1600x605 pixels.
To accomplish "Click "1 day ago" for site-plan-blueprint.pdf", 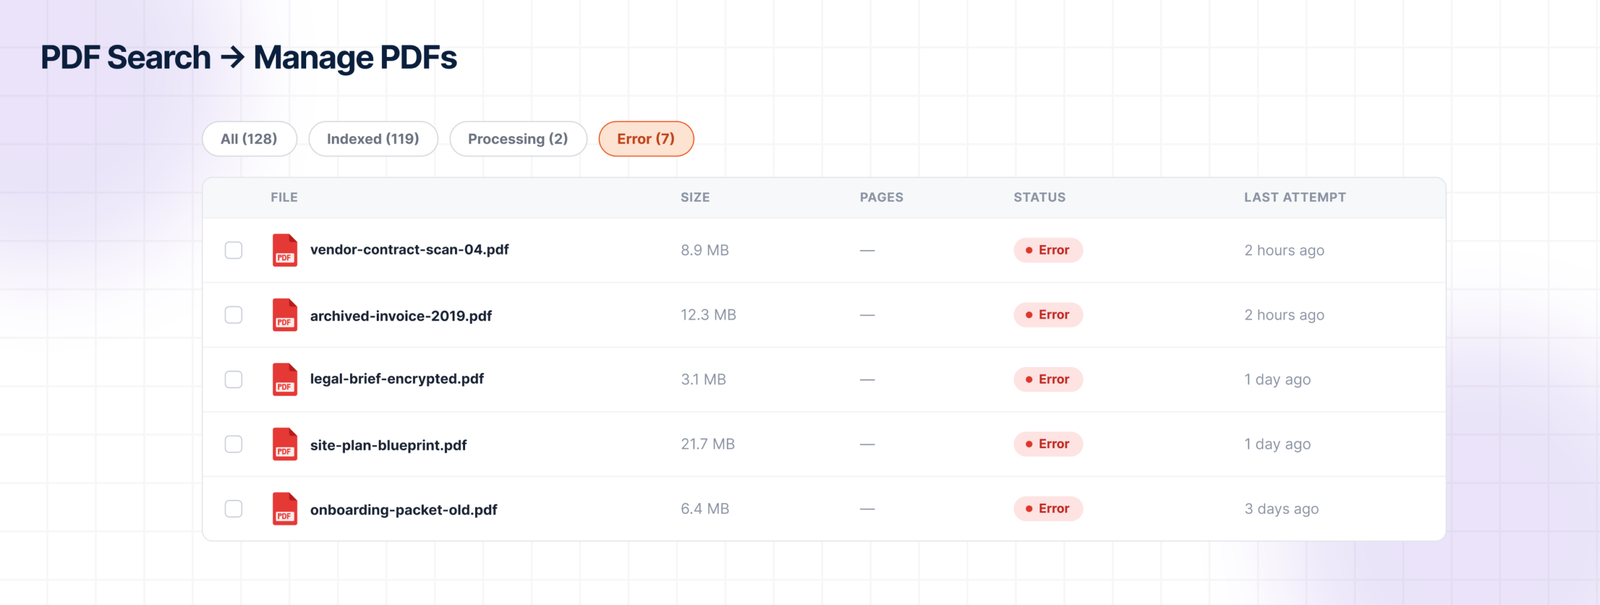I will click(1277, 444).
